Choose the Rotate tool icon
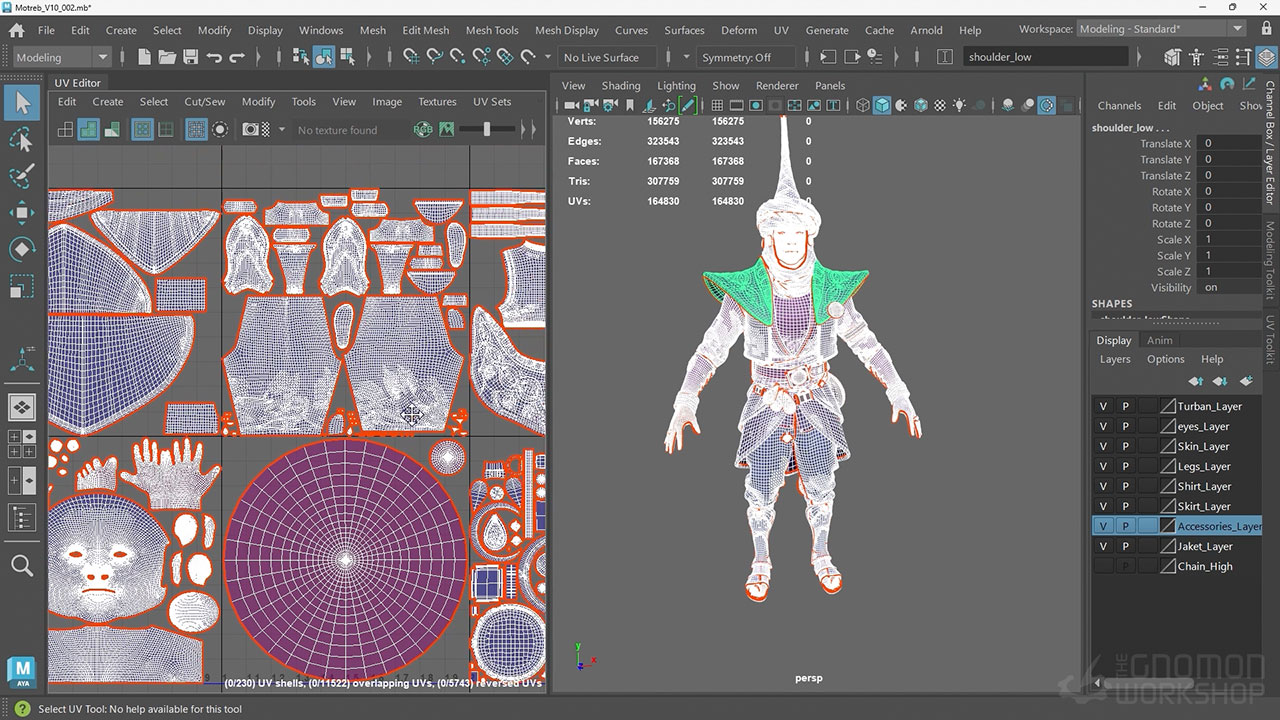Image resolution: width=1280 pixels, height=720 pixels. [22, 249]
